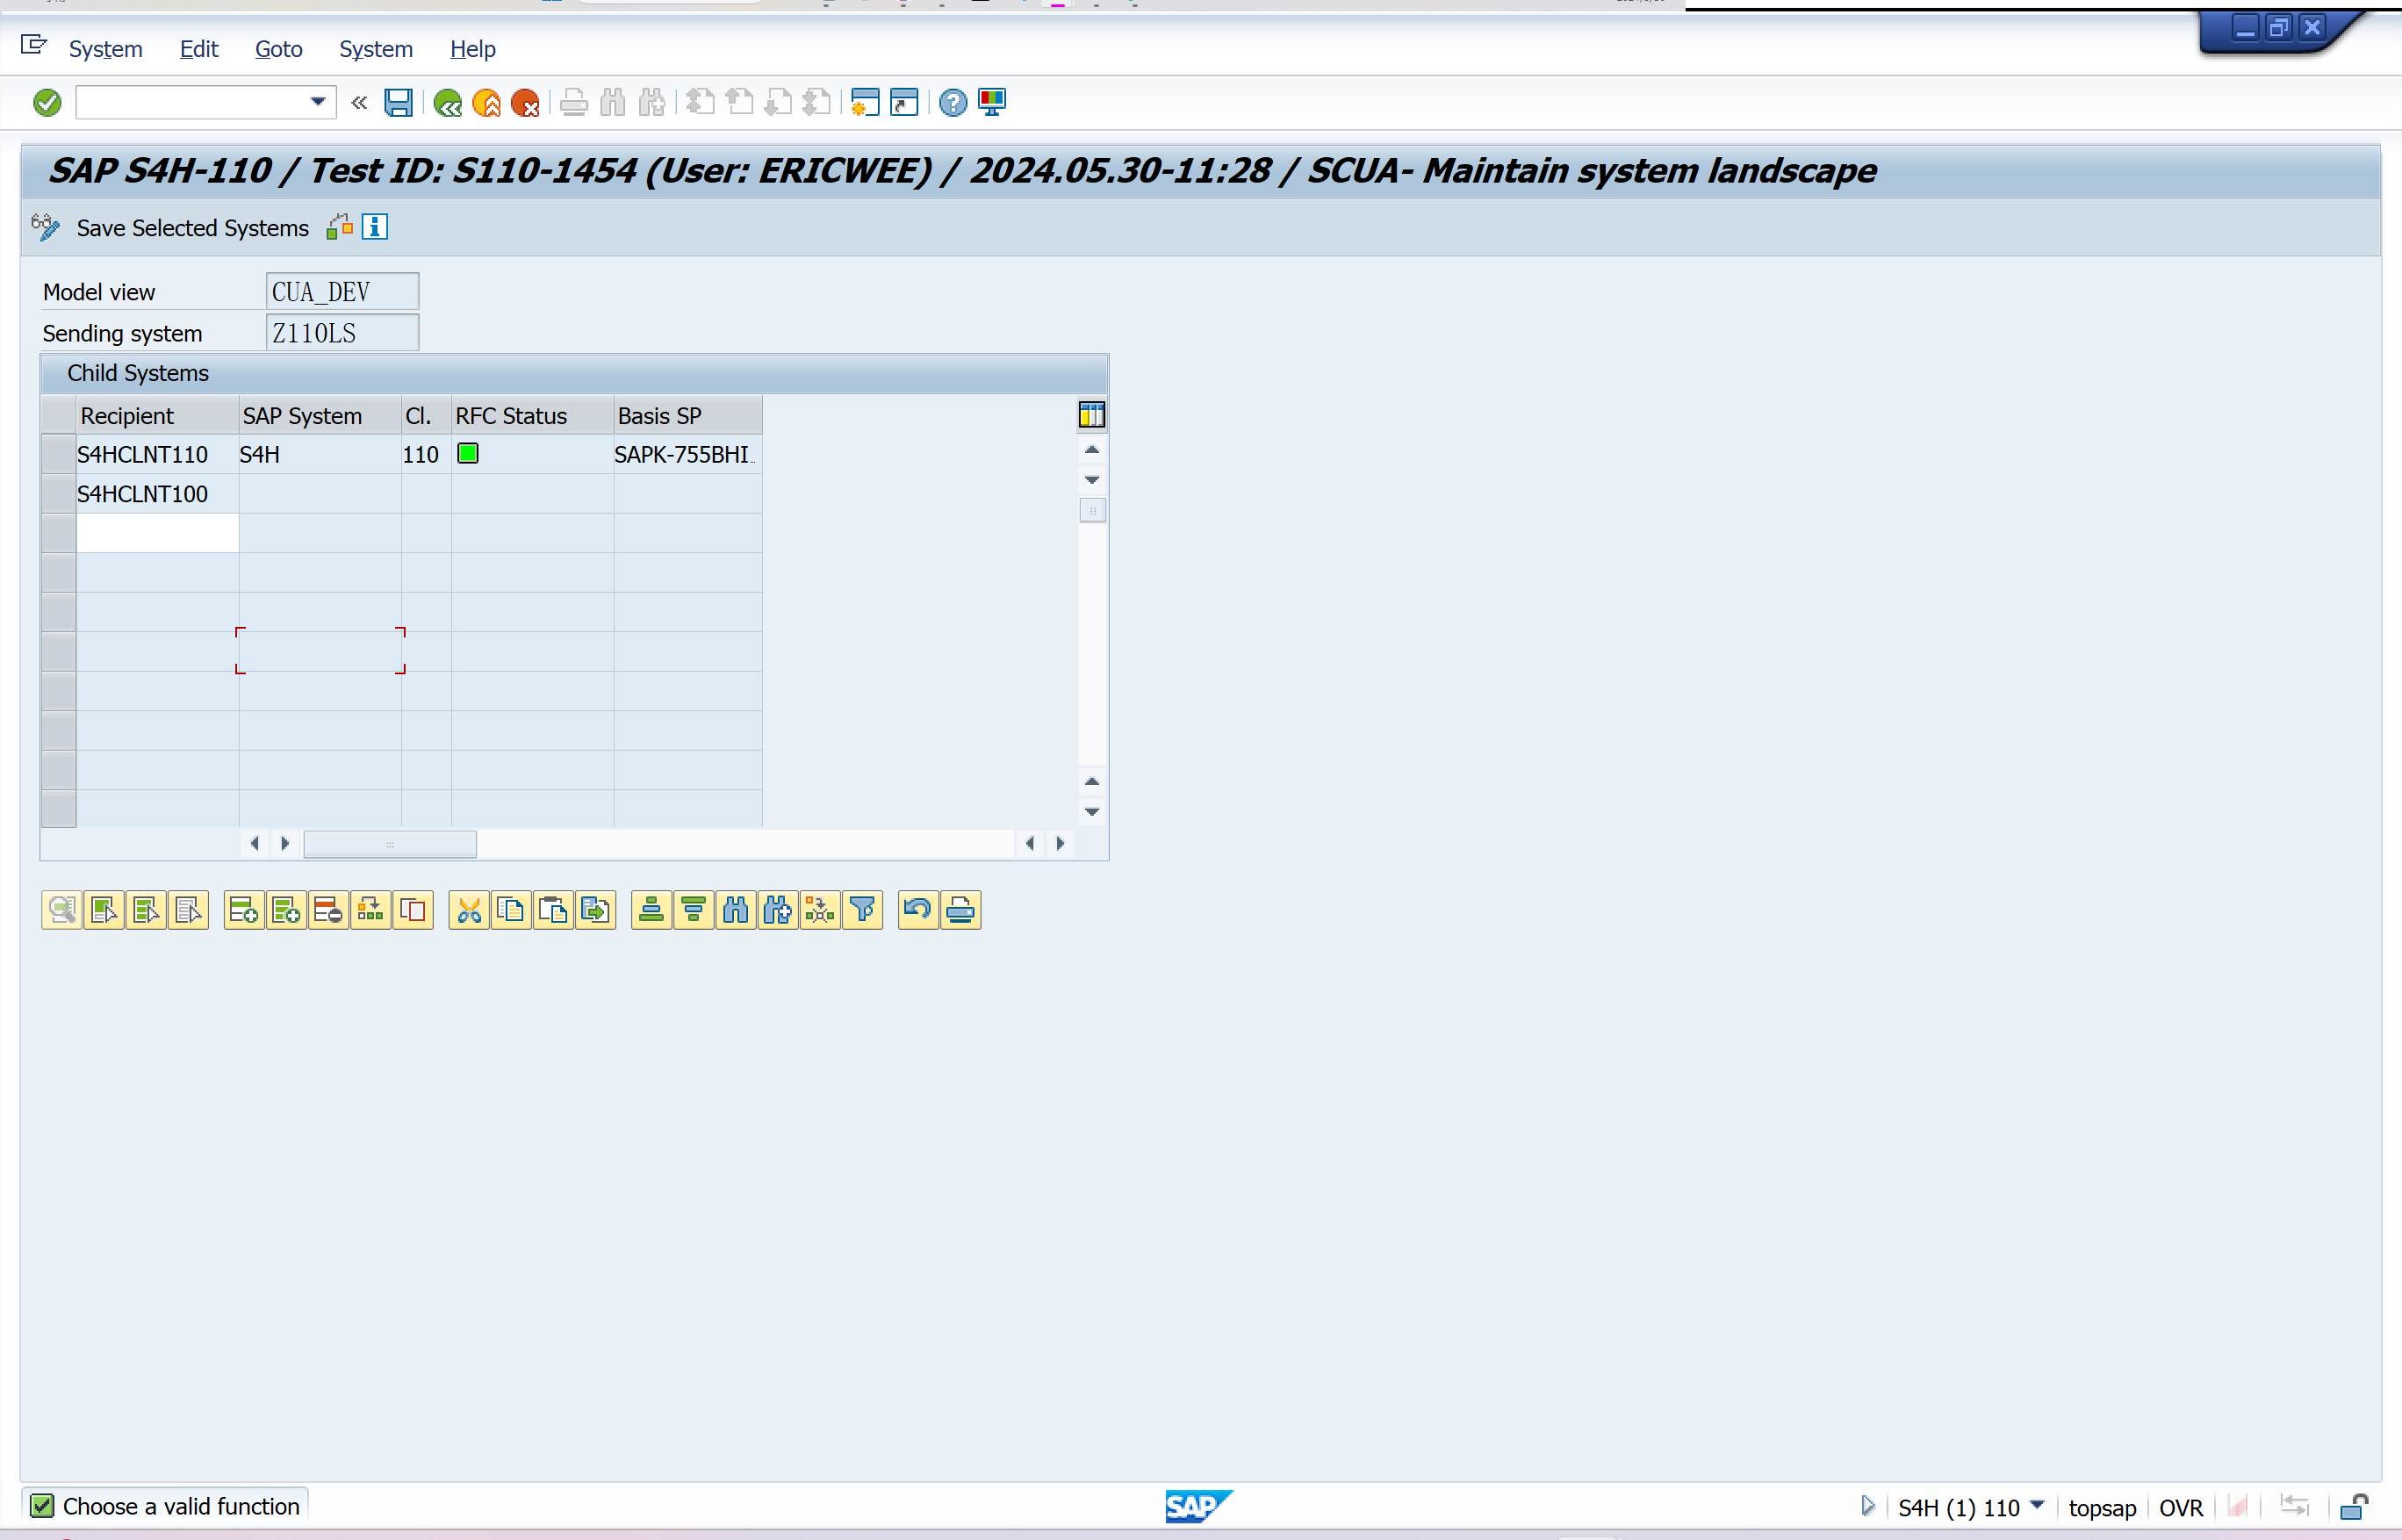Click the blue information icon beside Save Selected Systems
This screenshot has height=1540, width=2402.
pyautogui.click(x=375, y=228)
